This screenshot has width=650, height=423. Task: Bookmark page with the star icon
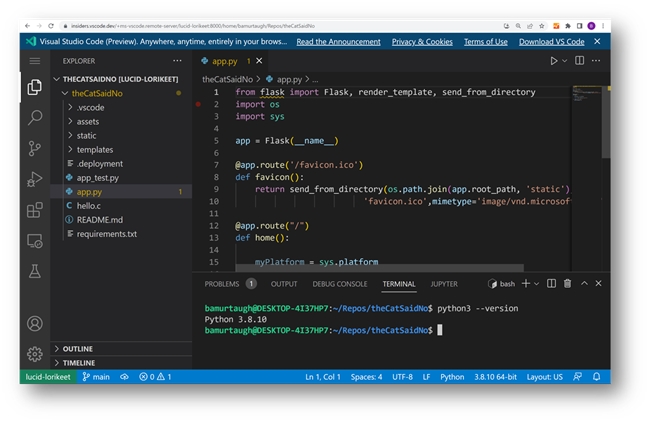pos(542,26)
